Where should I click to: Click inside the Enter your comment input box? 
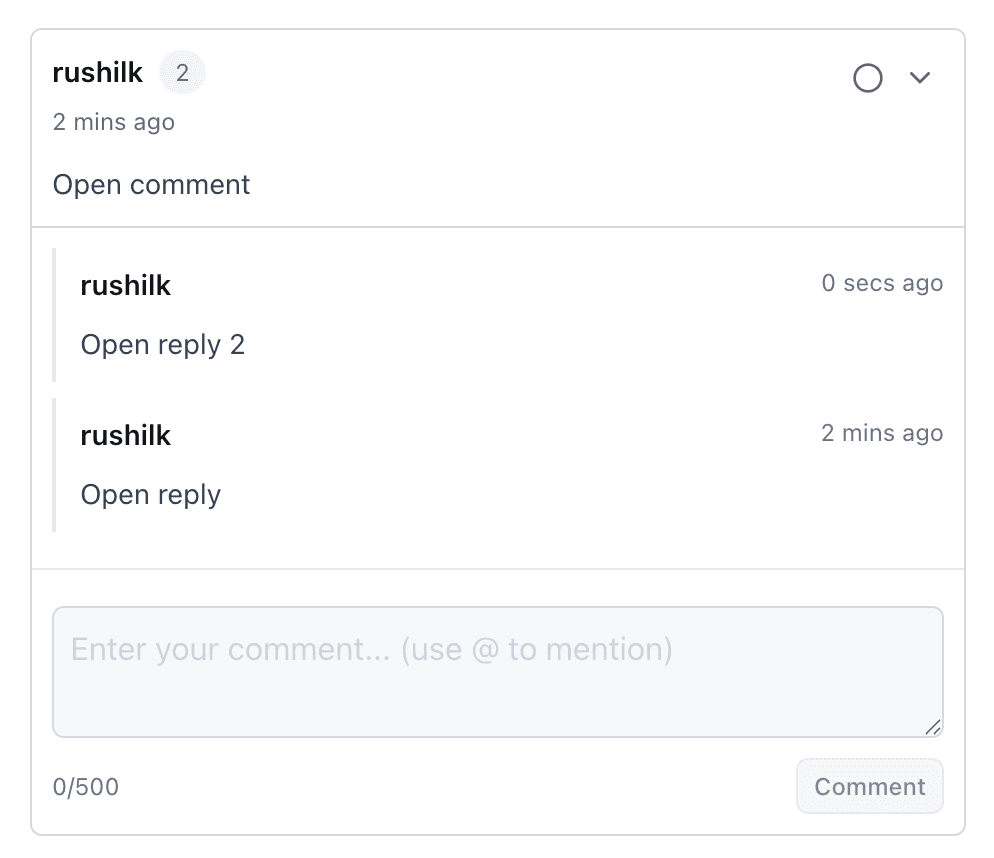(497, 670)
